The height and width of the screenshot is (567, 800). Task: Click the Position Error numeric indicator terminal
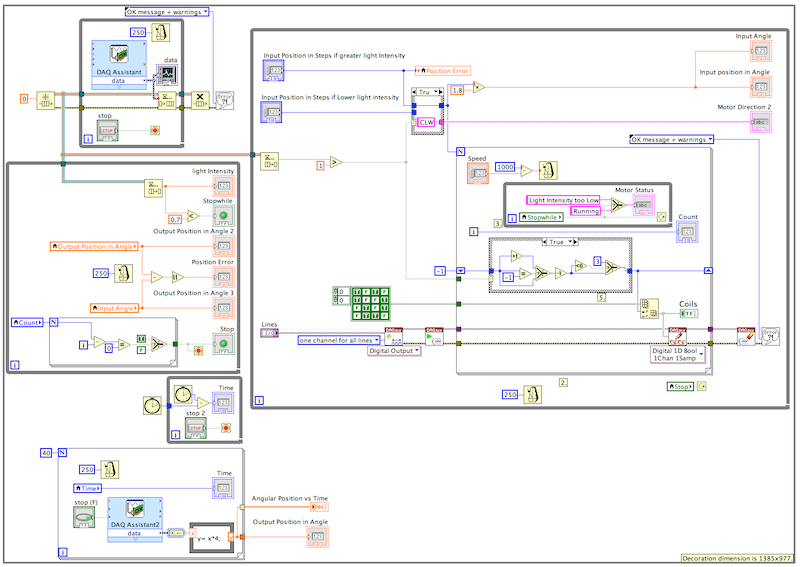point(223,277)
